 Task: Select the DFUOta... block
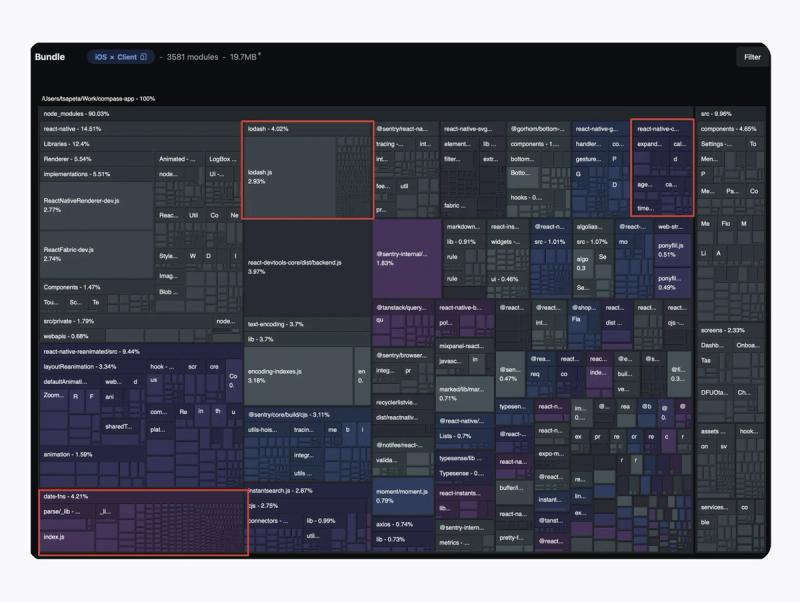point(715,392)
